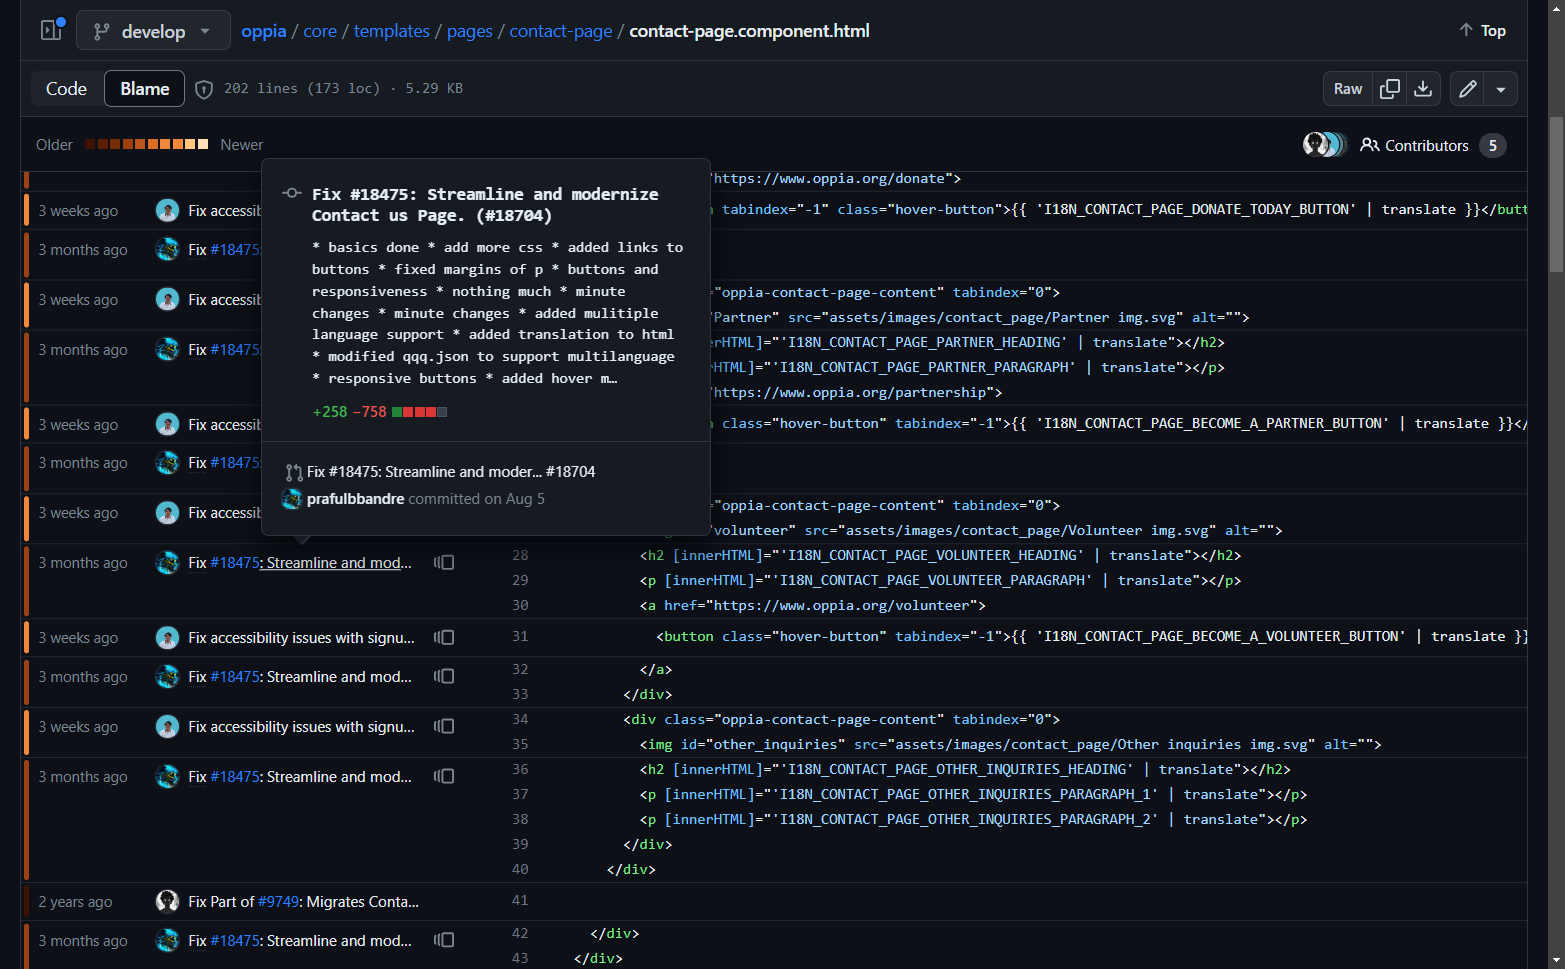
Task: Switch to the Code view tab
Action: pyautogui.click(x=66, y=89)
